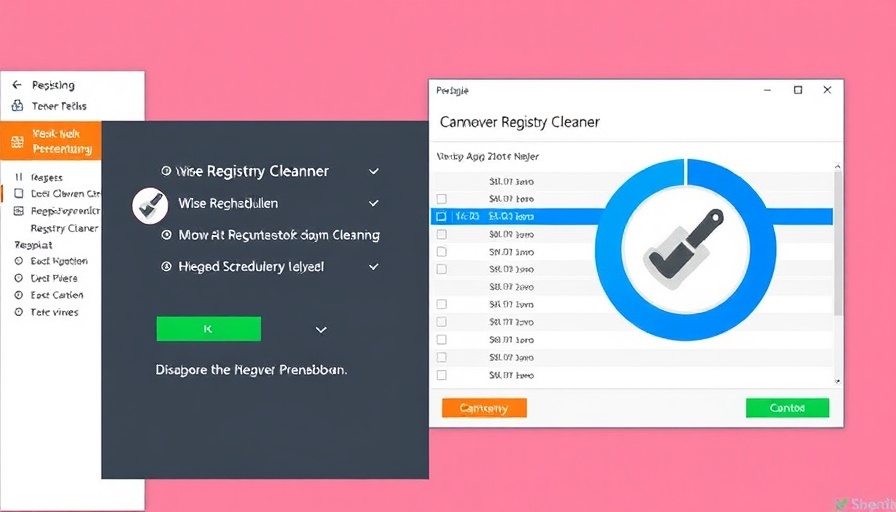
Task: Click the "Hleged Scredulery lelyed" entry
Action: tap(251, 266)
